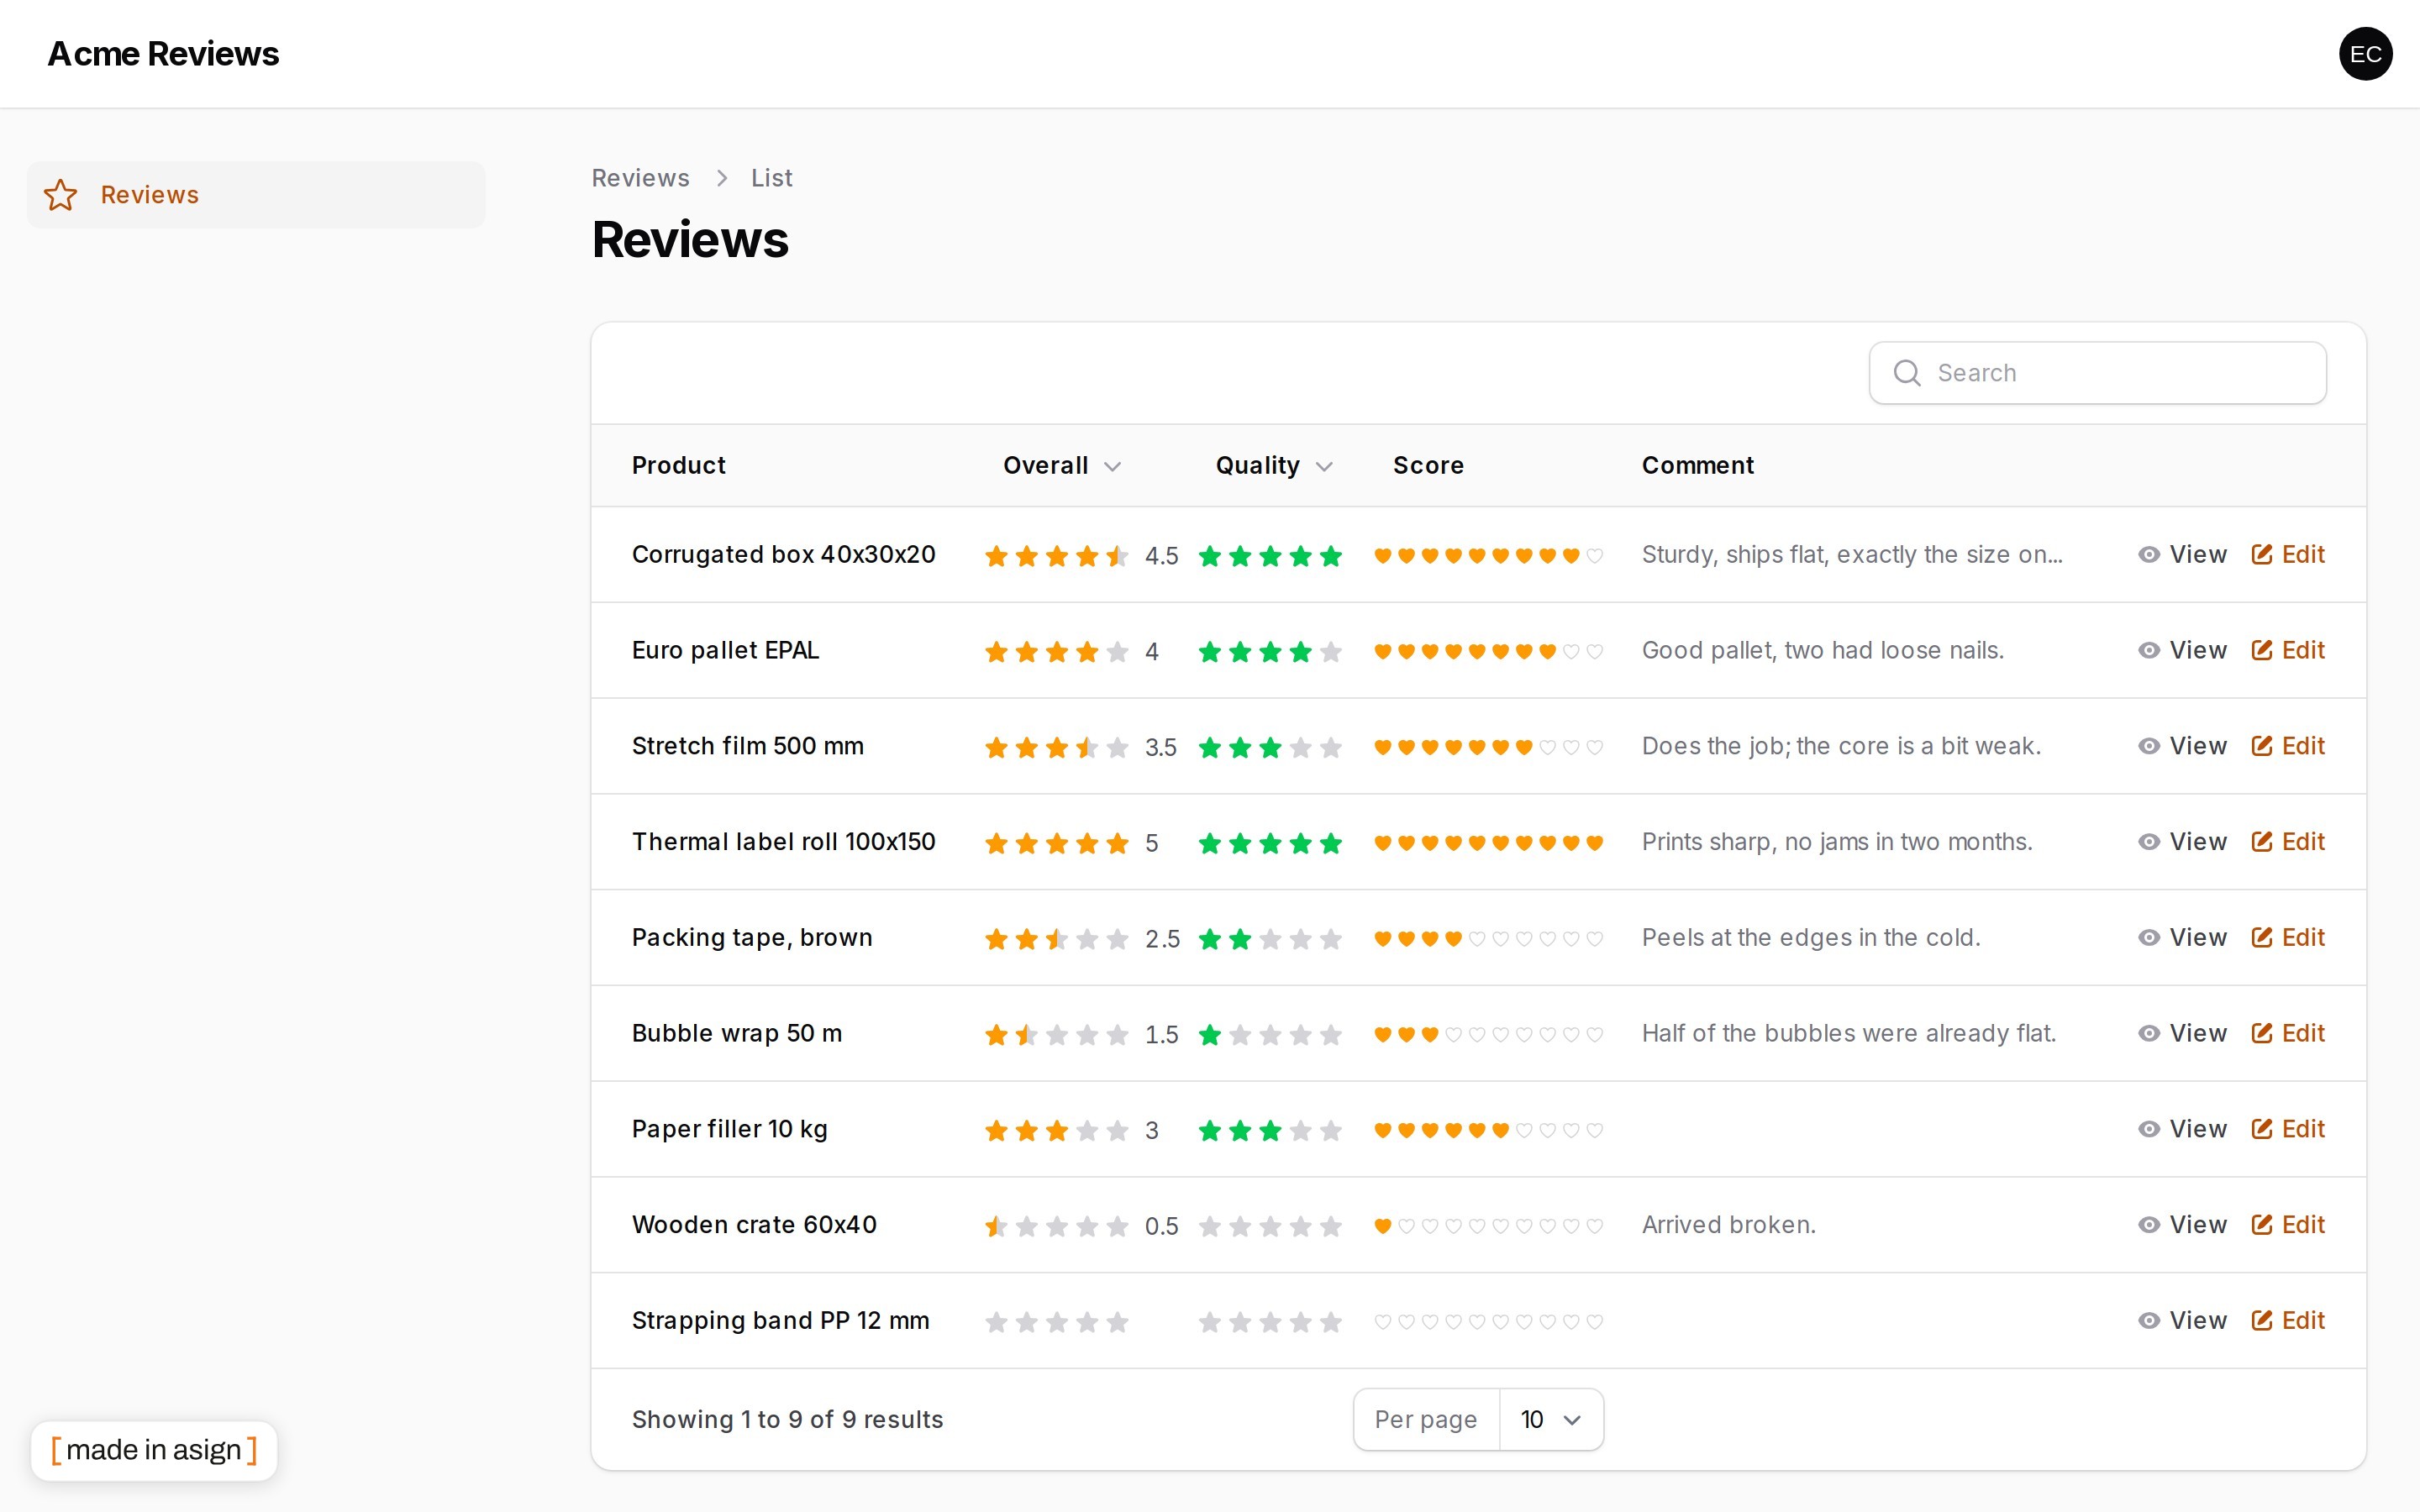The image size is (2420, 1512).
Task: Select product name Strapping band PP 12 mm
Action: (x=780, y=1321)
